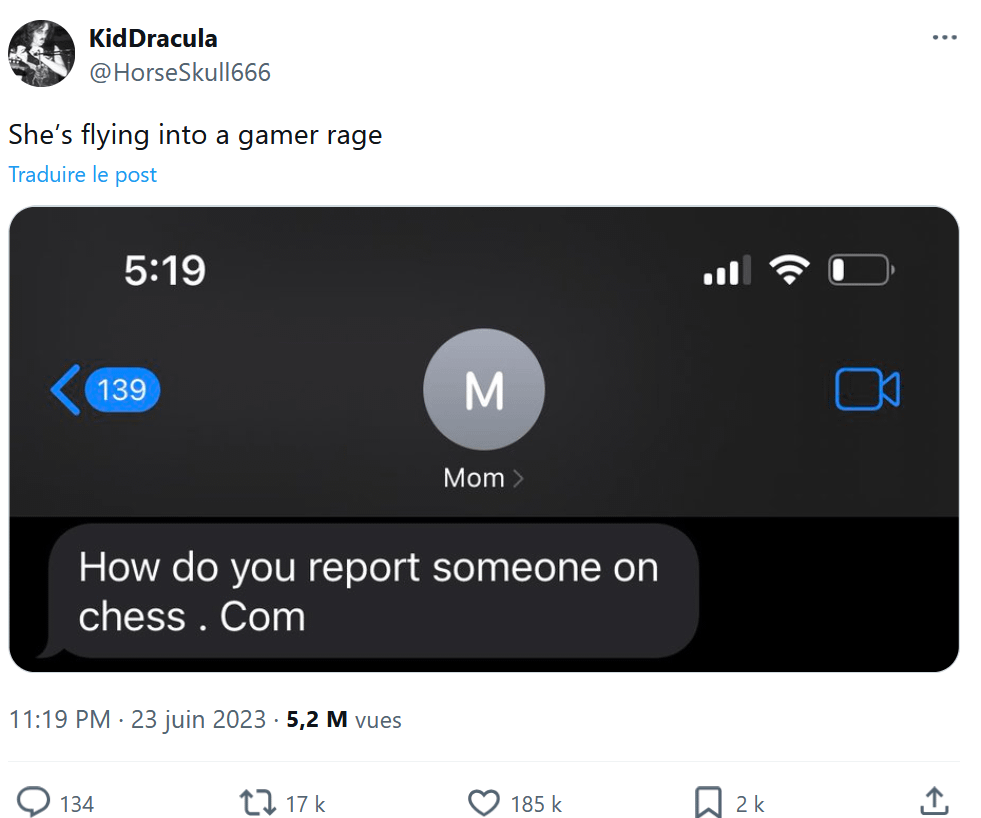Click the Traduire le post link
981x818 pixels.
coord(83,174)
